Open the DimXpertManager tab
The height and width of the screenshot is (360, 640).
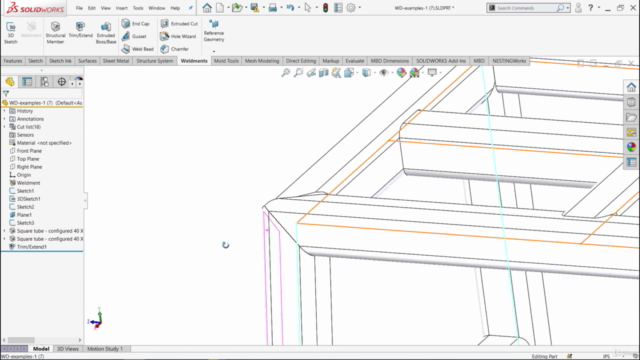click(62, 82)
